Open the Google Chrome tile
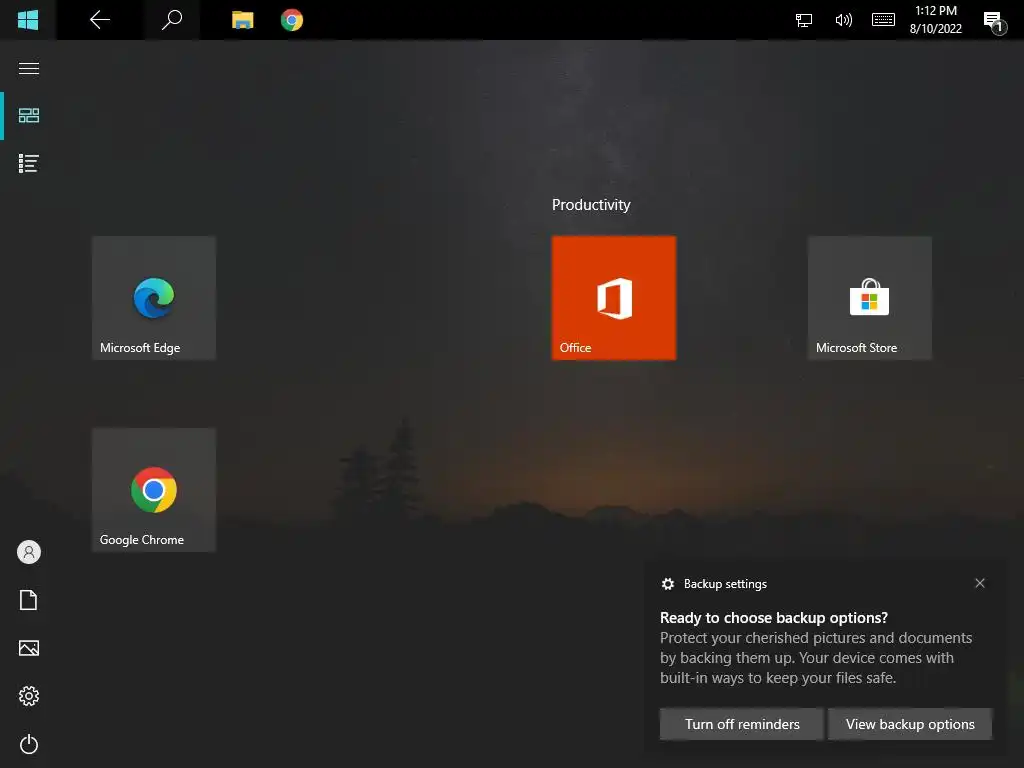 [154, 490]
